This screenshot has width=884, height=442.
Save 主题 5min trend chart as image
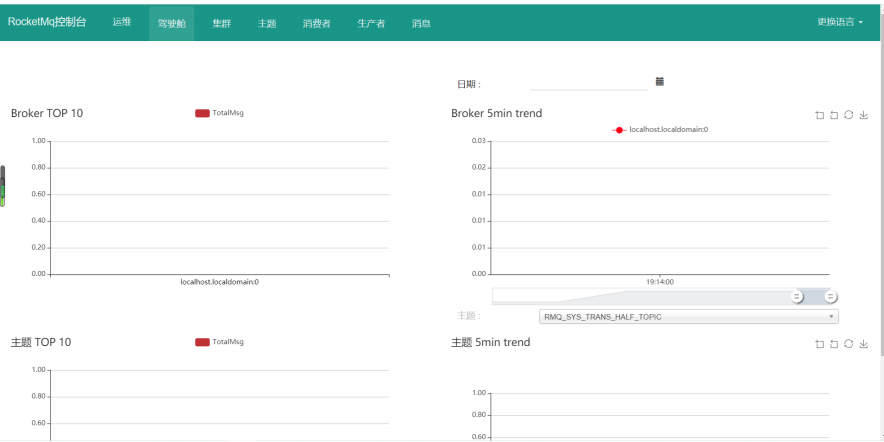(x=863, y=344)
